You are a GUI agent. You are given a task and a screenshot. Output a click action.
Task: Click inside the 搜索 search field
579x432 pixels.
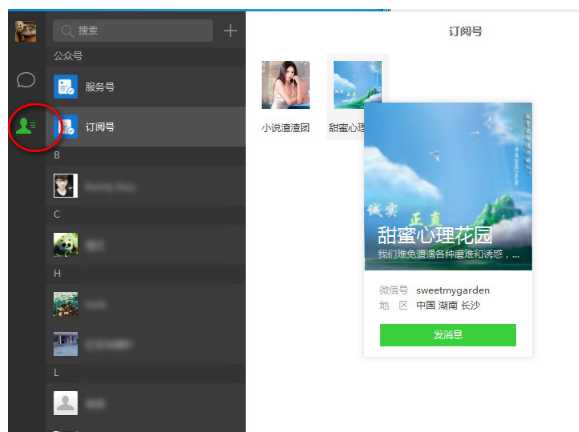click(x=133, y=31)
